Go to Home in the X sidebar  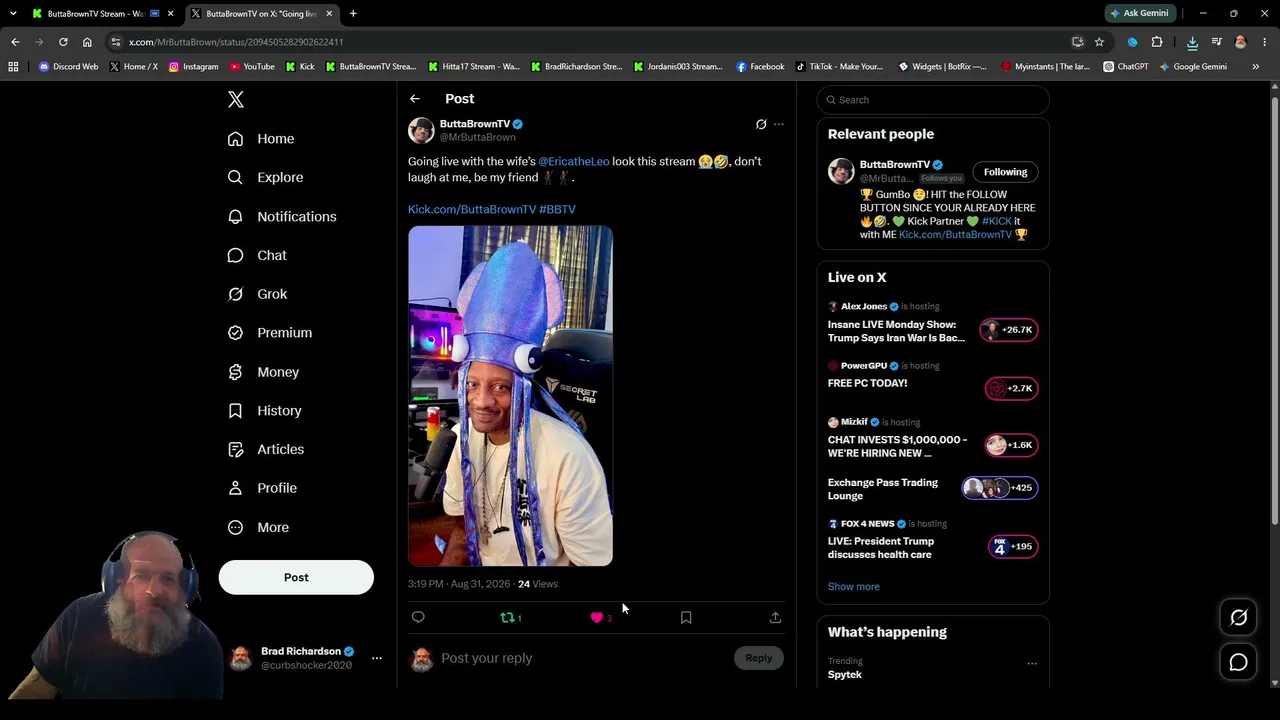click(x=261, y=139)
